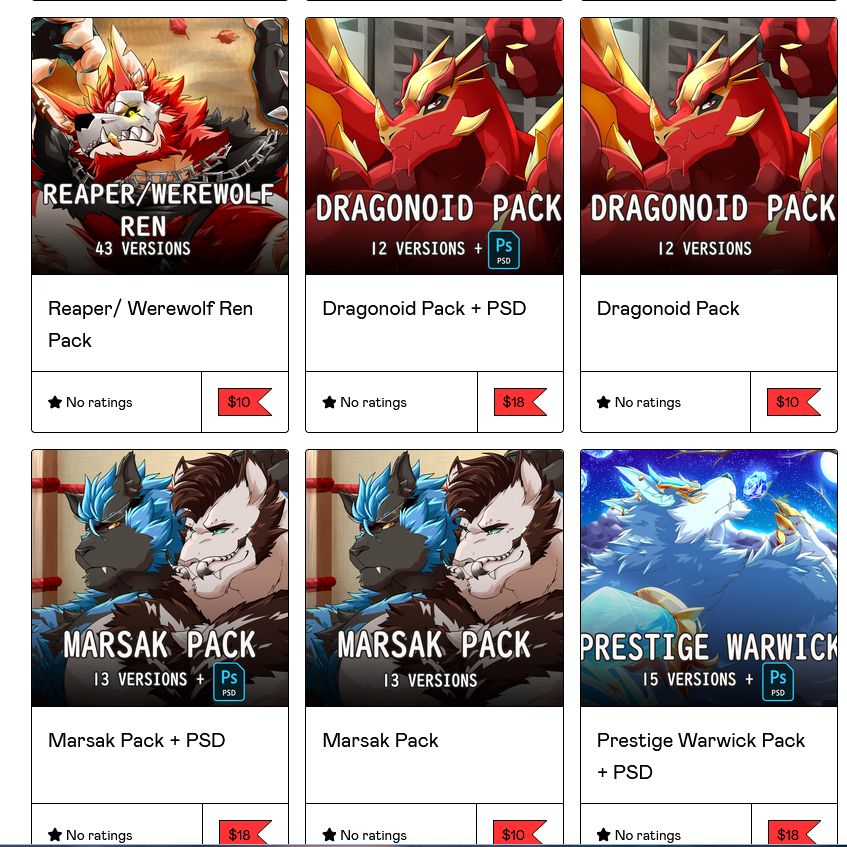
Task: Click the Reaper/ Werewolf Ren Pack title
Action: pyautogui.click(x=150, y=324)
